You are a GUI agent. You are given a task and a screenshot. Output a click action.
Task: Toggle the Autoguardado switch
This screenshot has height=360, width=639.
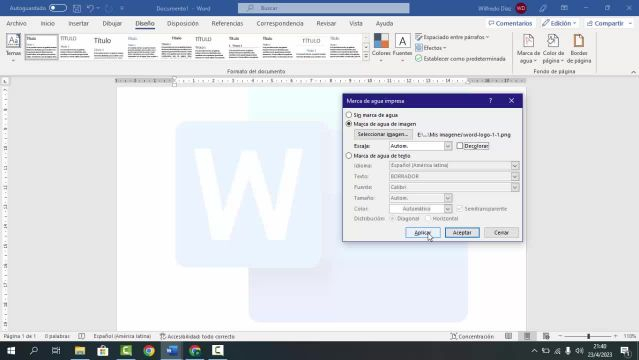[x=57, y=8]
